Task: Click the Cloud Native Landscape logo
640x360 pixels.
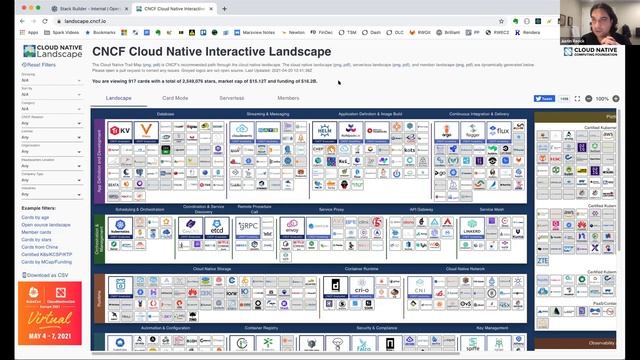Action: point(53,51)
